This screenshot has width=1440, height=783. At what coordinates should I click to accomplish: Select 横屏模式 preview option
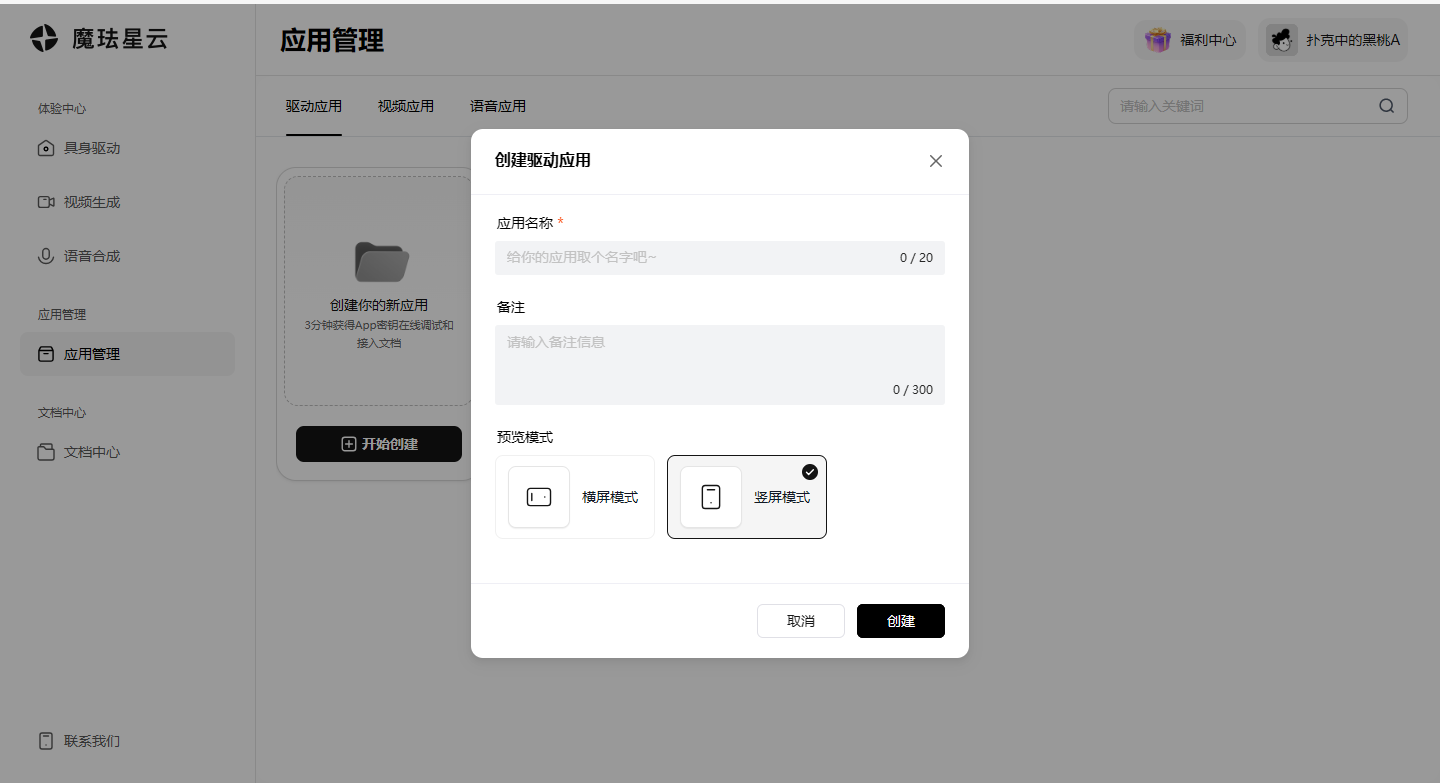click(x=575, y=497)
